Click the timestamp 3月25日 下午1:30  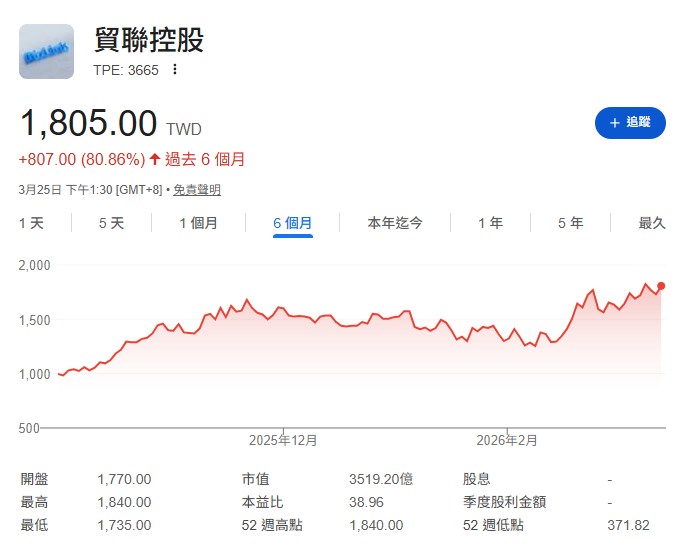66,190
